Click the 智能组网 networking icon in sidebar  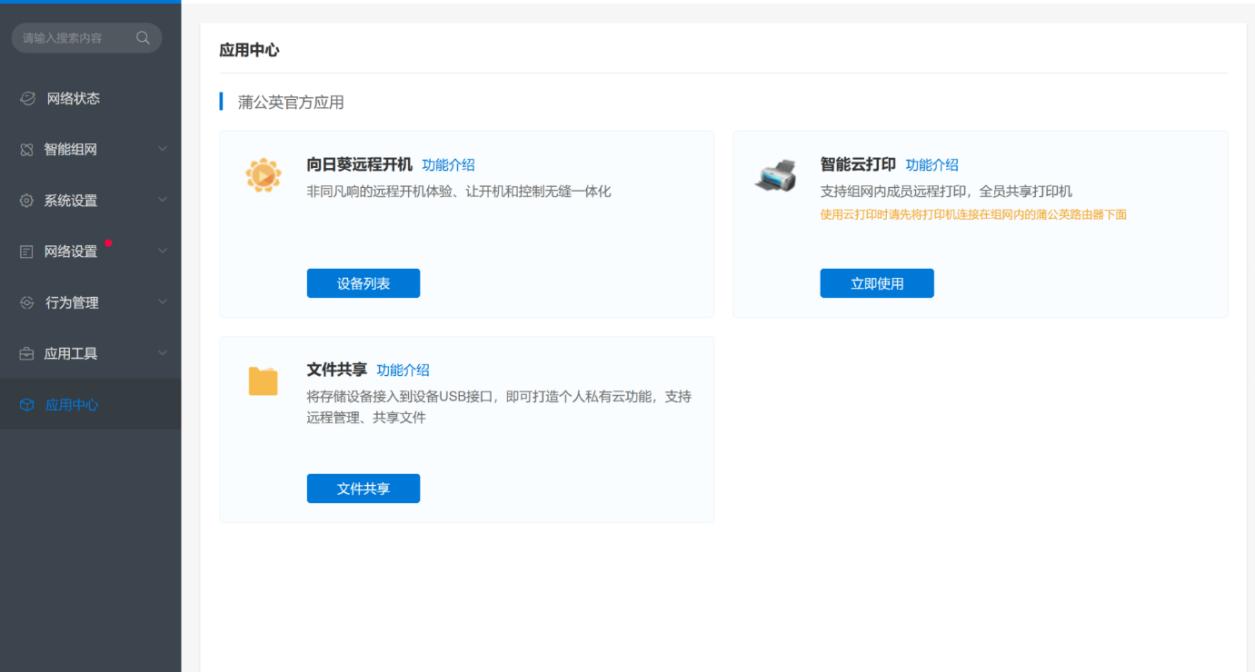(x=25, y=149)
